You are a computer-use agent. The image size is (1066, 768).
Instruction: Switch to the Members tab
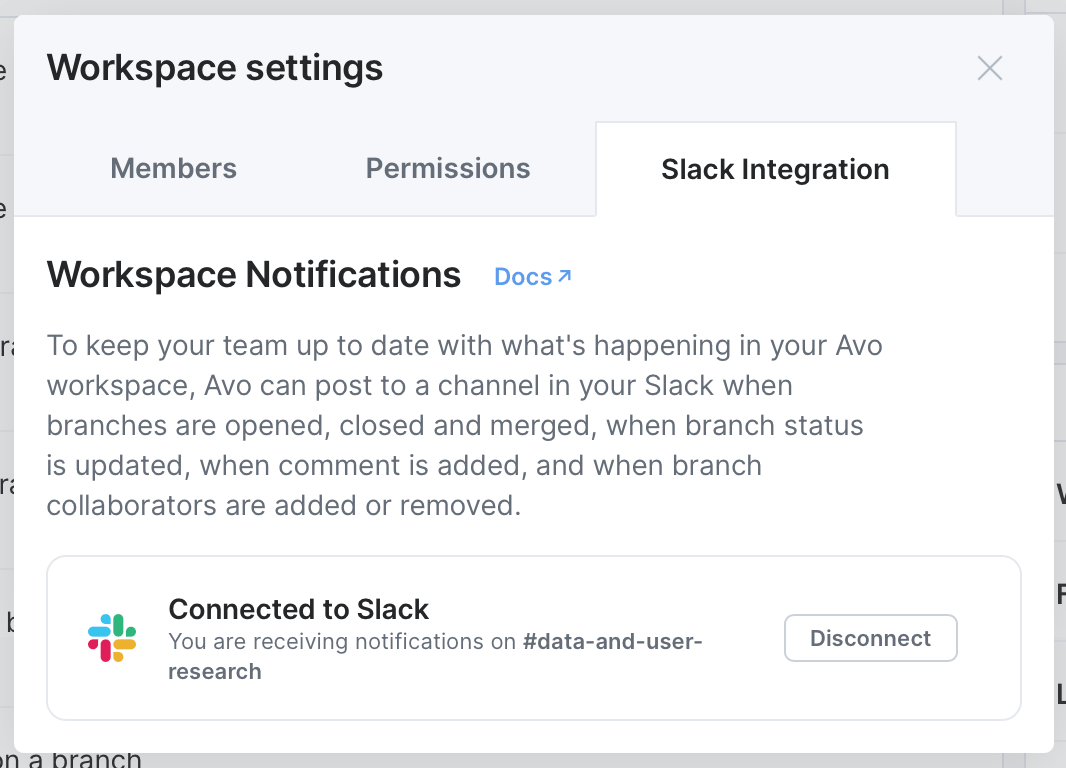[173, 168]
